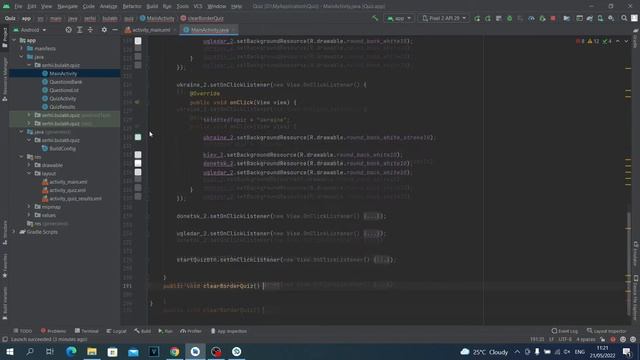Screen dimensions: 640x360
Task: Collapse the layout folder
Action: click(29, 173)
